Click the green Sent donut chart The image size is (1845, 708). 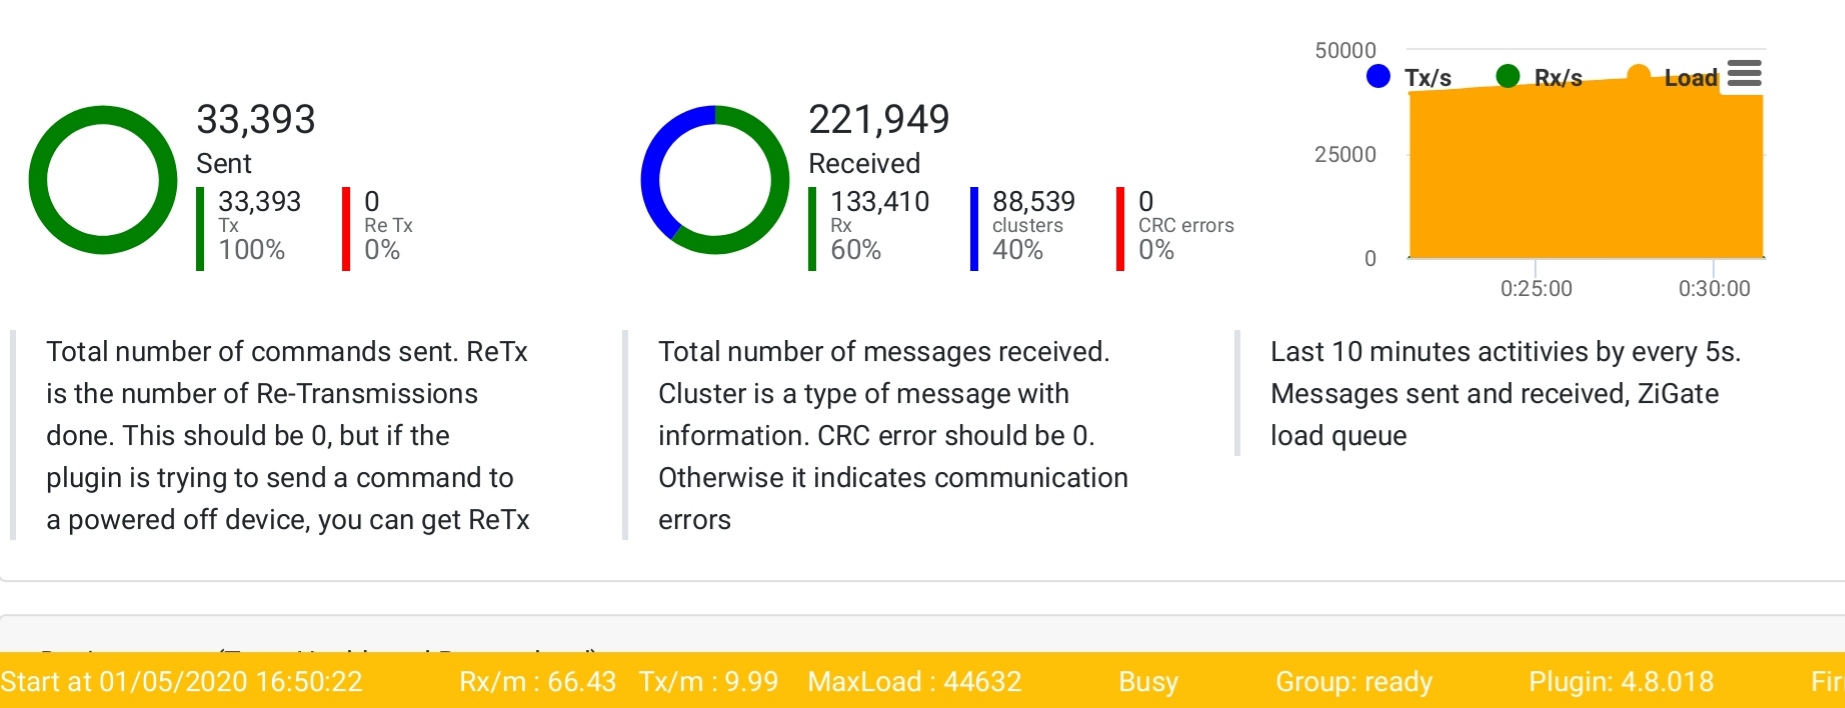103,180
